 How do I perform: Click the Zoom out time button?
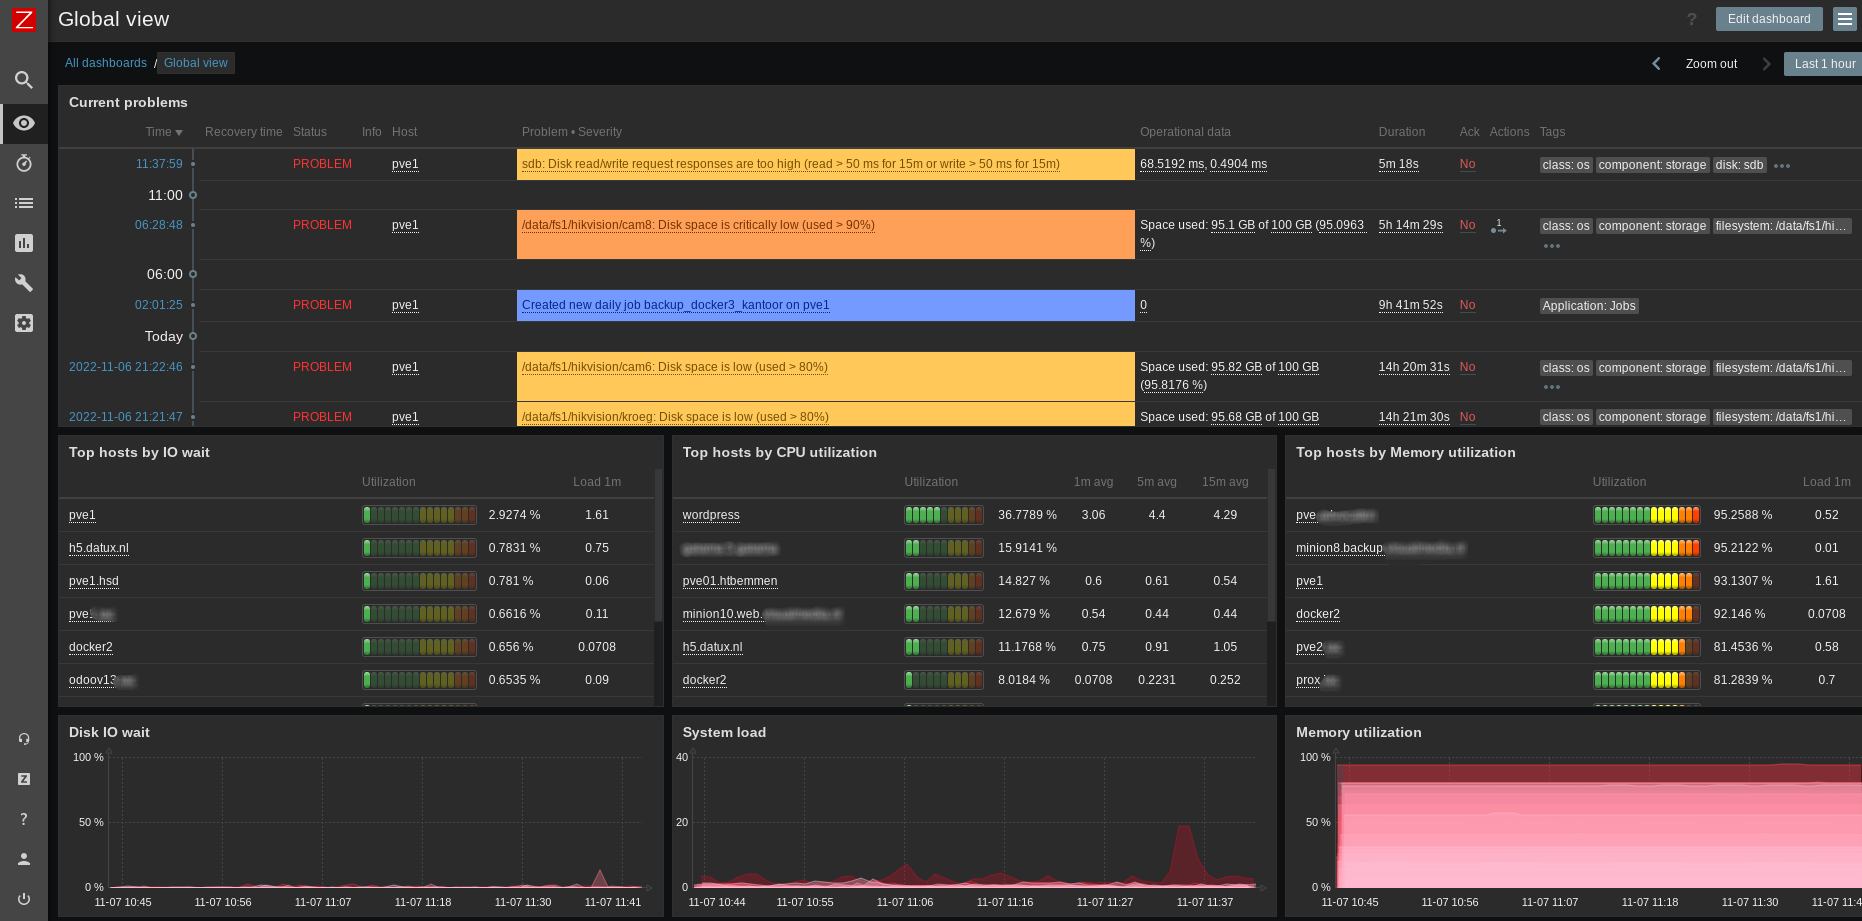tap(1711, 64)
